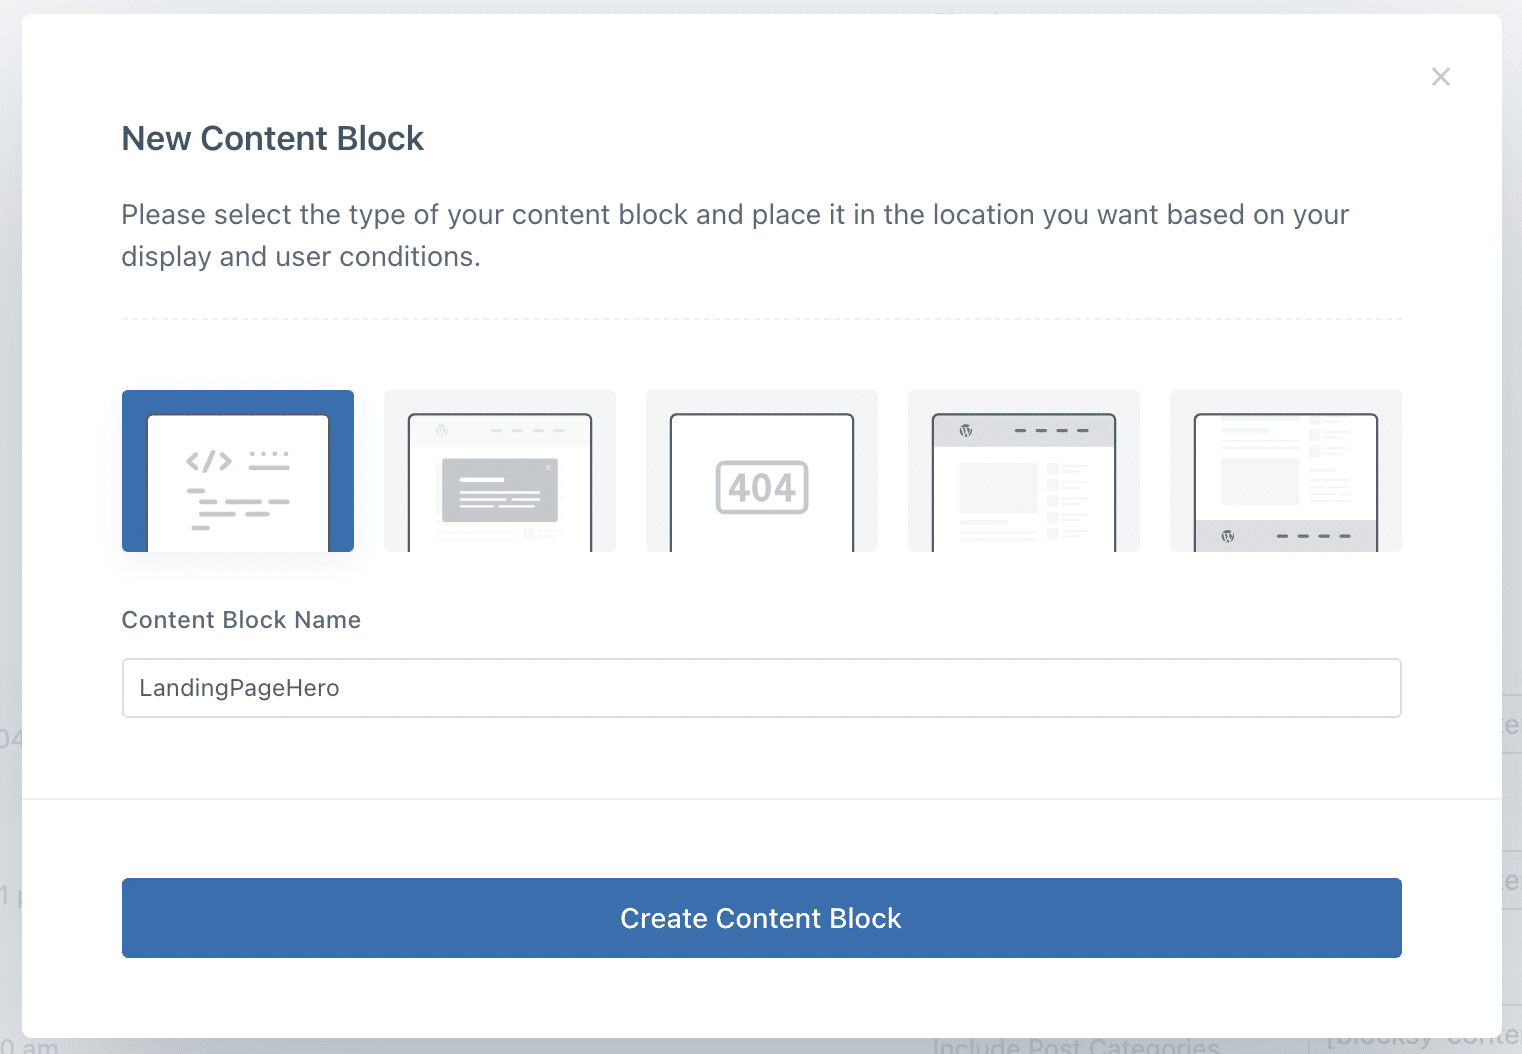Choose the Popup content block type

pyautogui.click(x=500, y=470)
